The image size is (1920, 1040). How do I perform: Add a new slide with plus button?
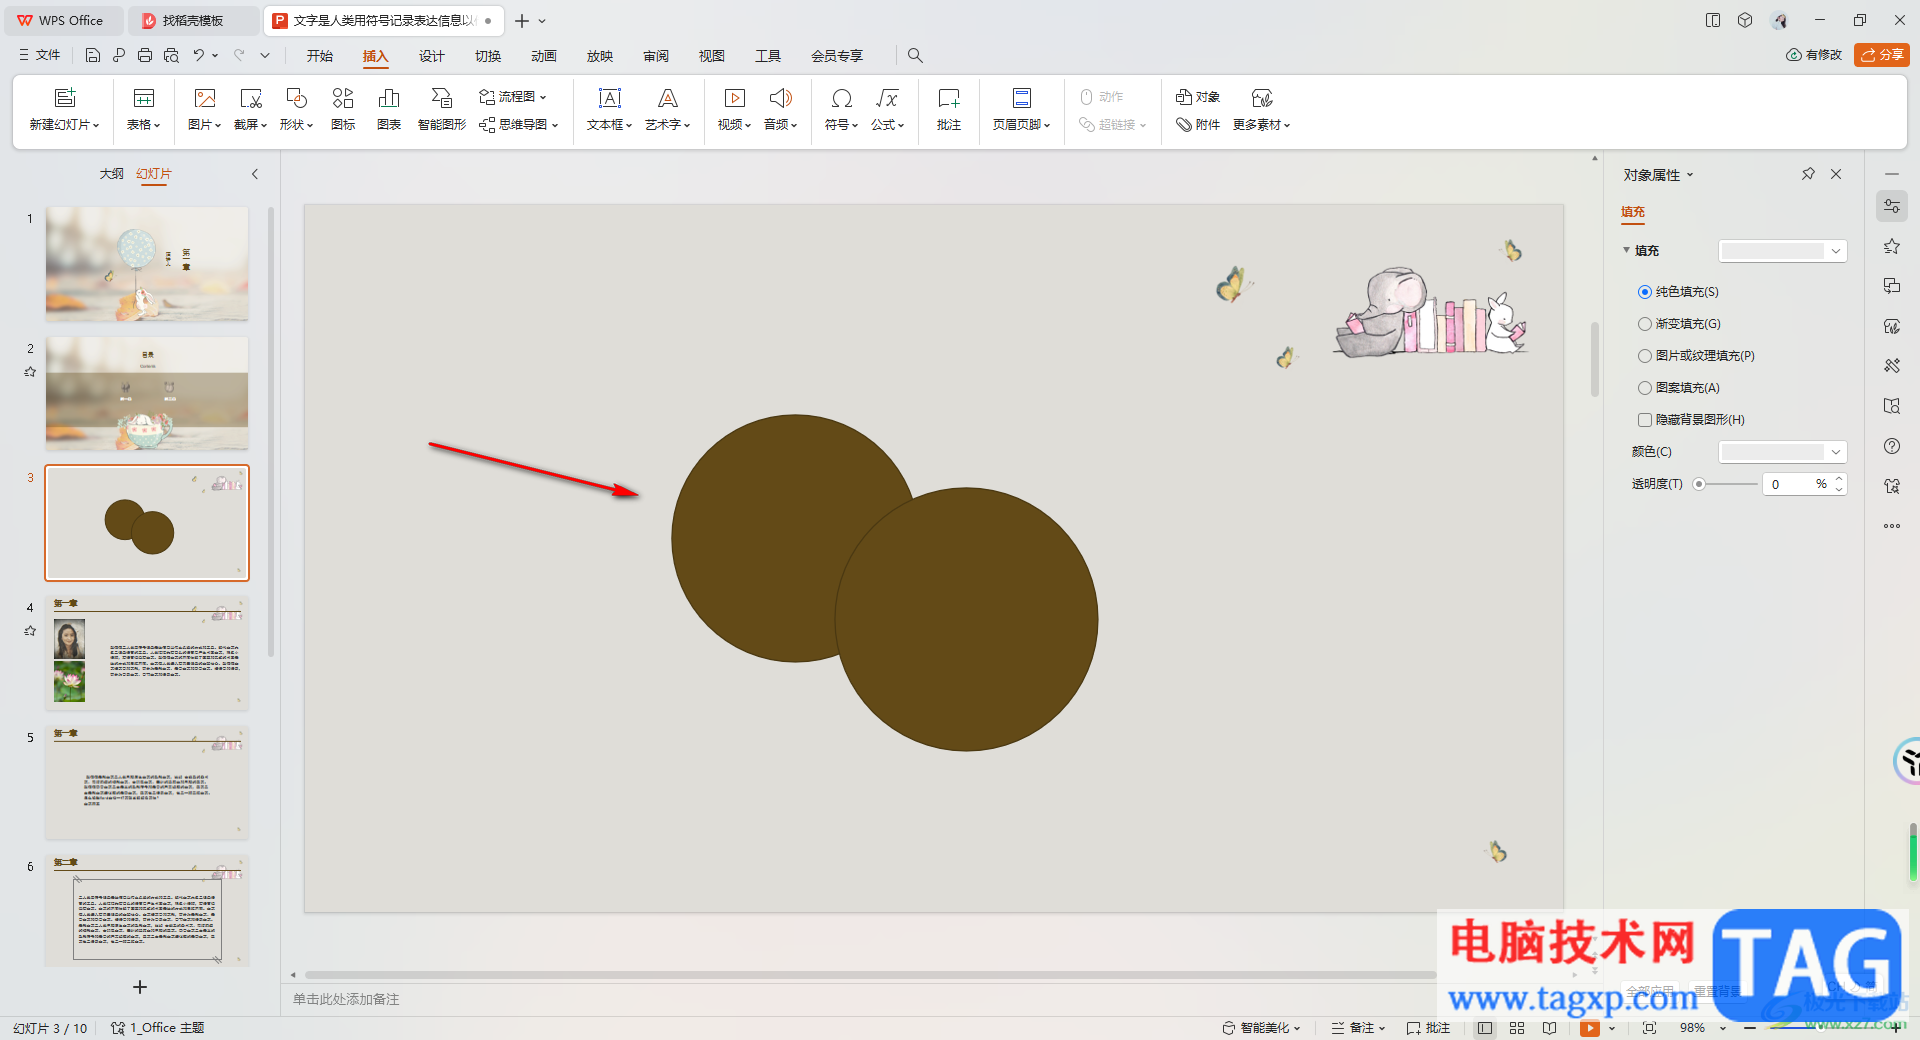[x=140, y=987]
